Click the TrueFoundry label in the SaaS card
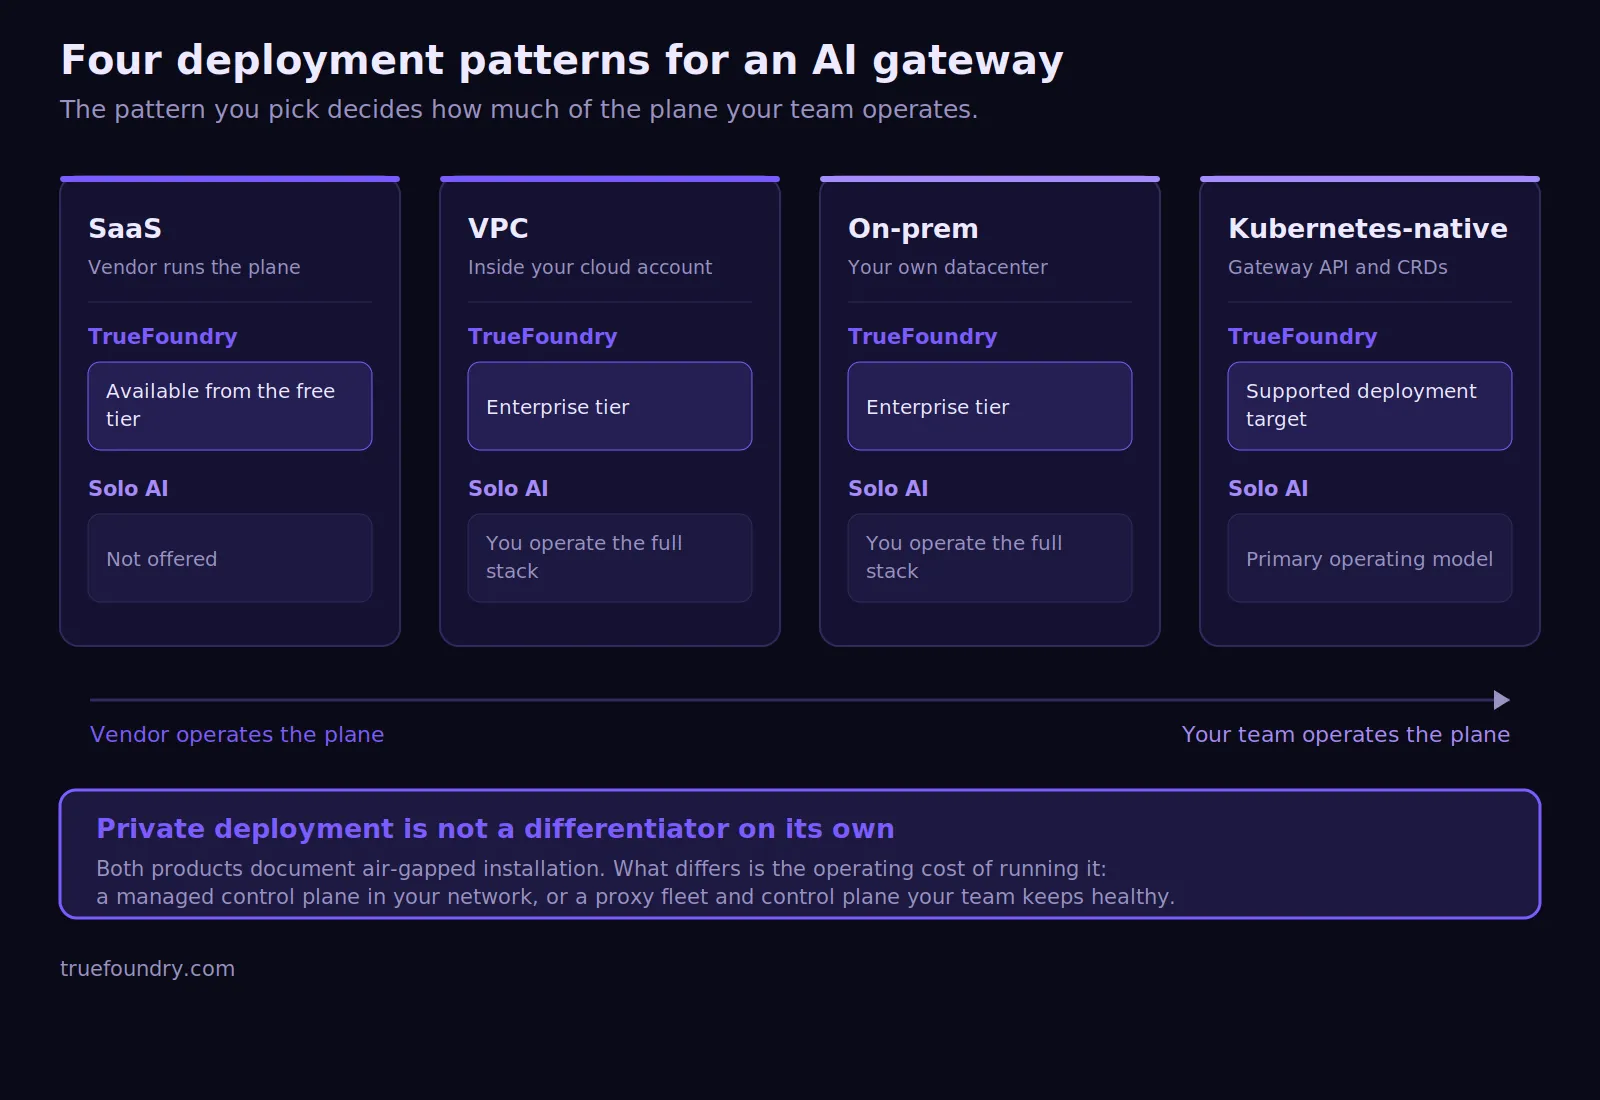The height and width of the screenshot is (1100, 1600). pos(163,336)
